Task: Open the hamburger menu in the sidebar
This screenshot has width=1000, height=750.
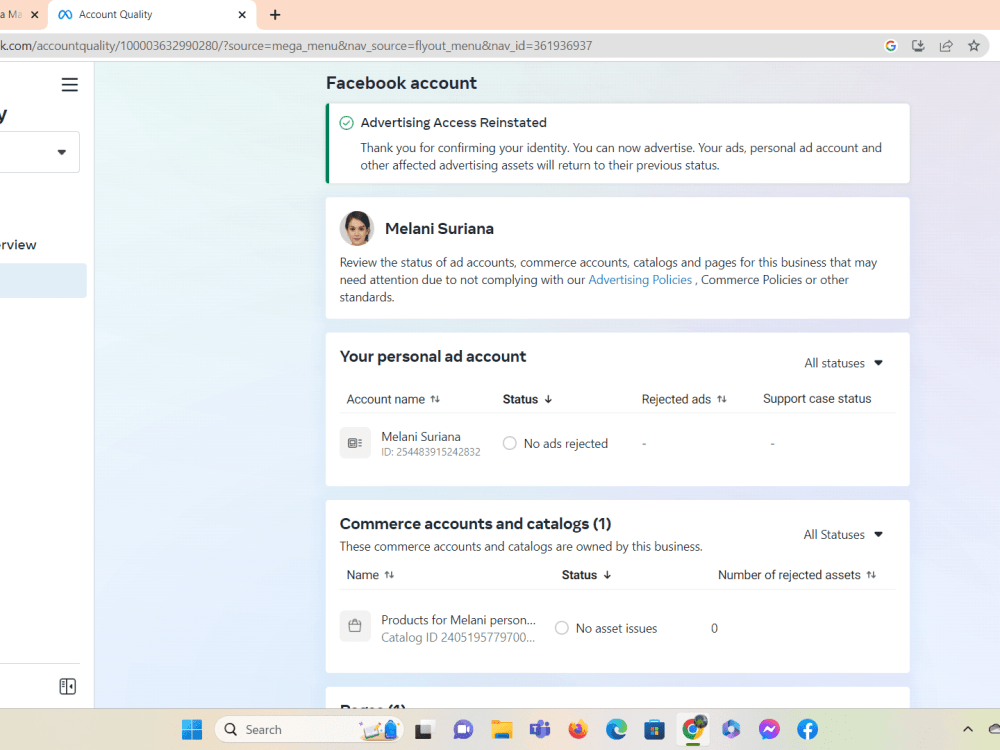Action: pos(70,85)
